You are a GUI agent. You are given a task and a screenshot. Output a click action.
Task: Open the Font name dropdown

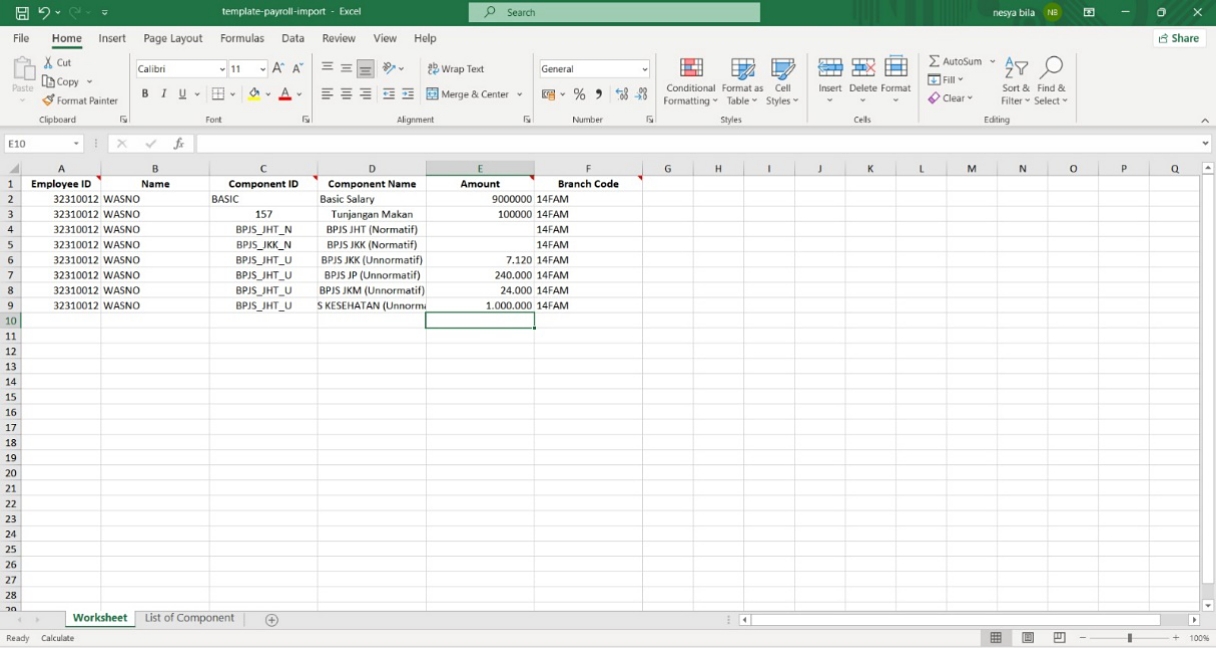coord(222,68)
